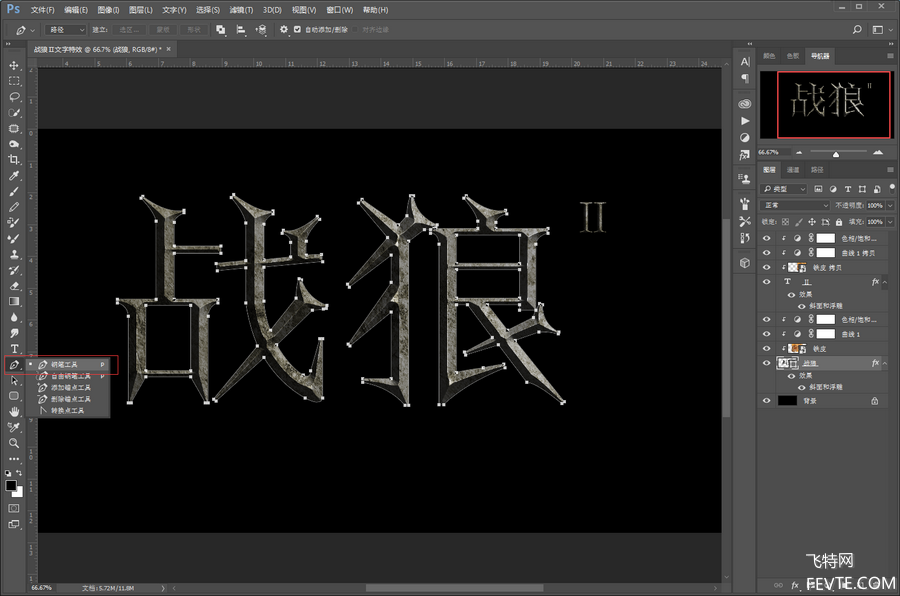Select the Eraser tool
900x596 pixels.
pos(14,286)
